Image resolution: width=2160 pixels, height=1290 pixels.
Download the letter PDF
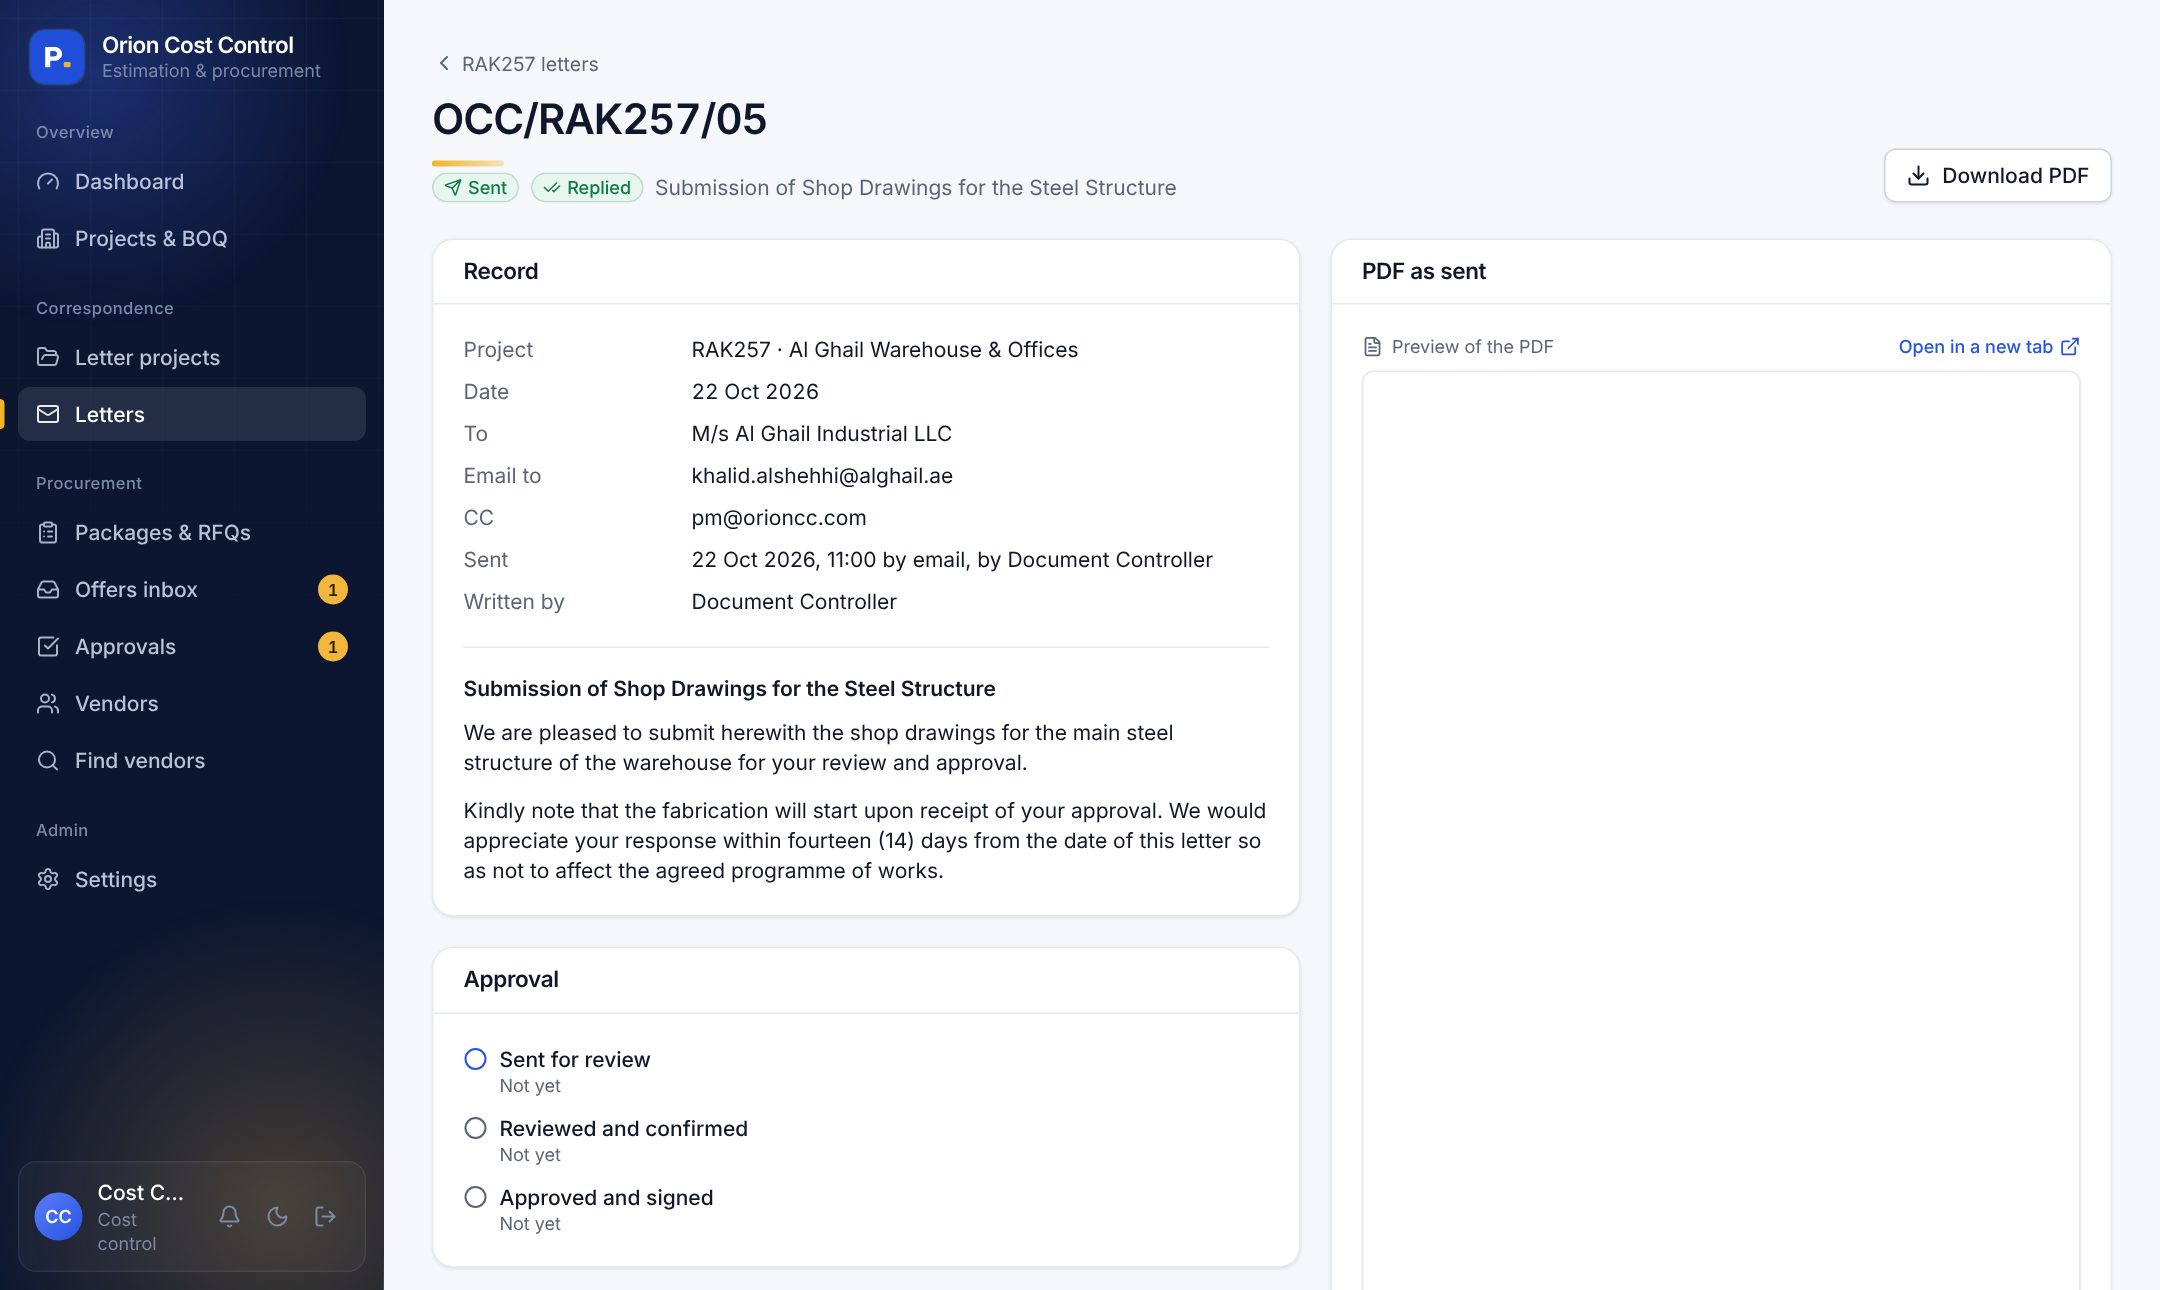[x=1997, y=176]
